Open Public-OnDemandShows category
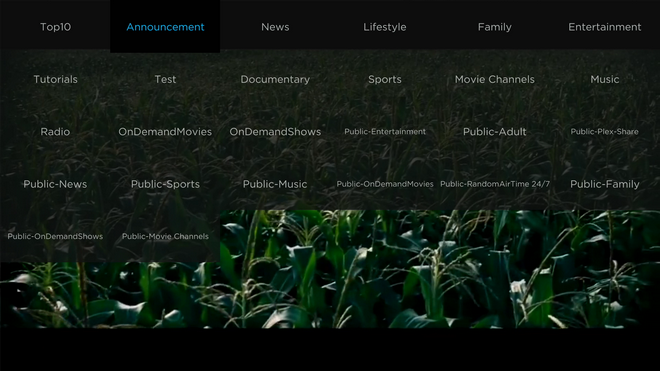This screenshot has width=660, height=371. (x=55, y=236)
